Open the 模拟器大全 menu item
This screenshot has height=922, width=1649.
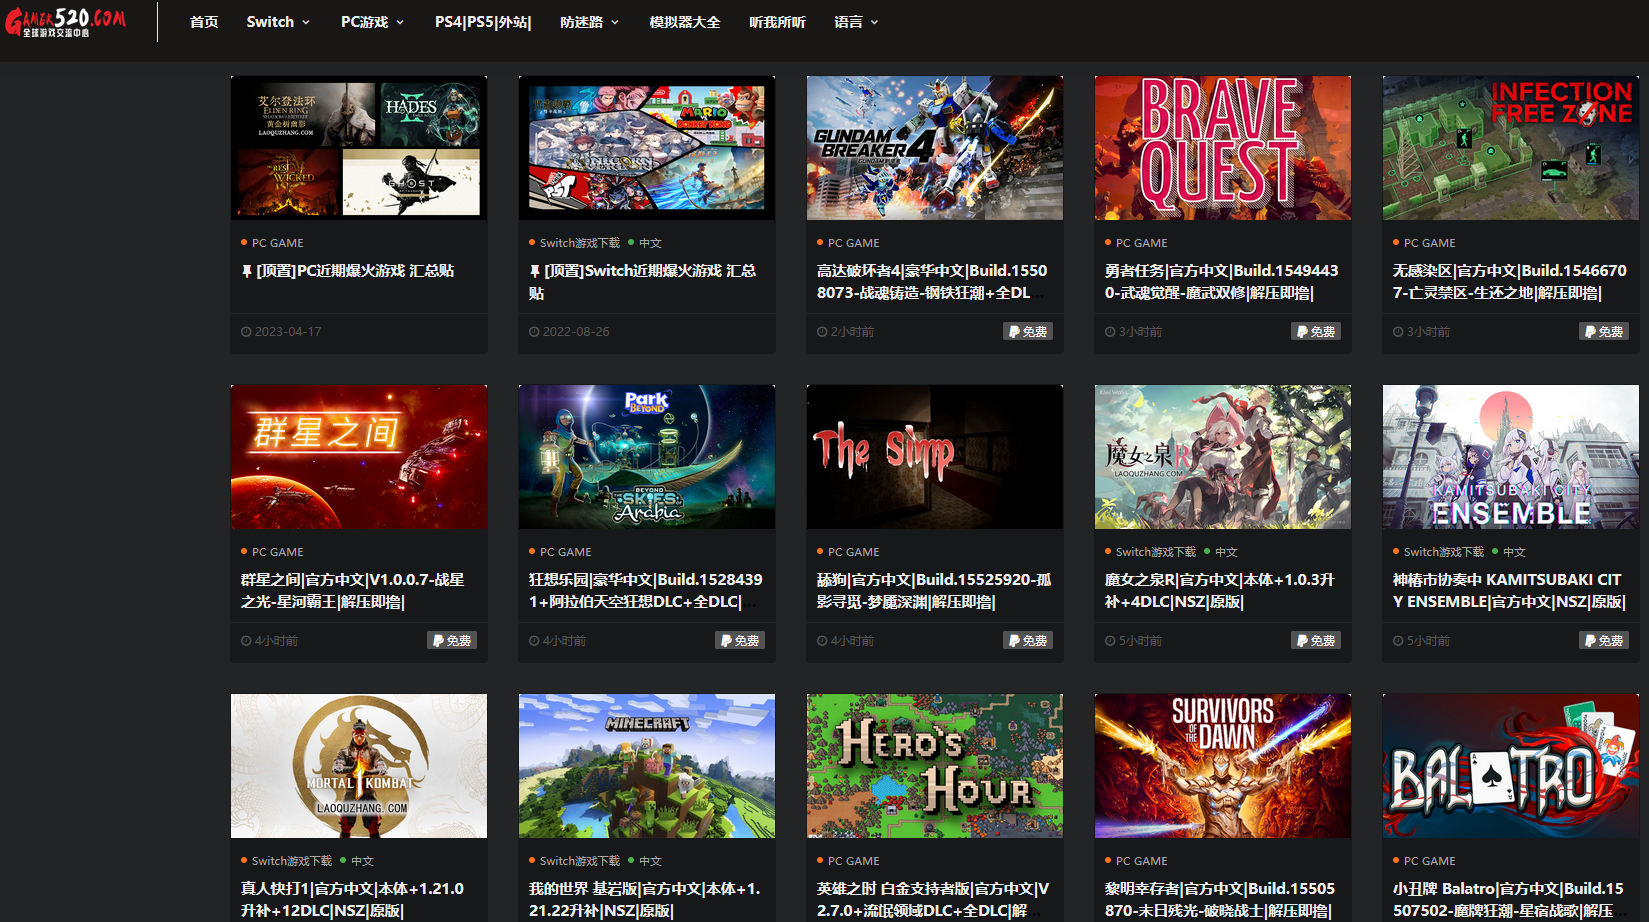click(x=685, y=22)
